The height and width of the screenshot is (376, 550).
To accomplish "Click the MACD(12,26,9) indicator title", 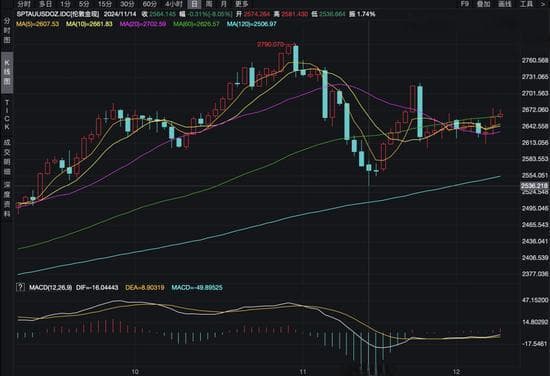I will tap(51, 288).
